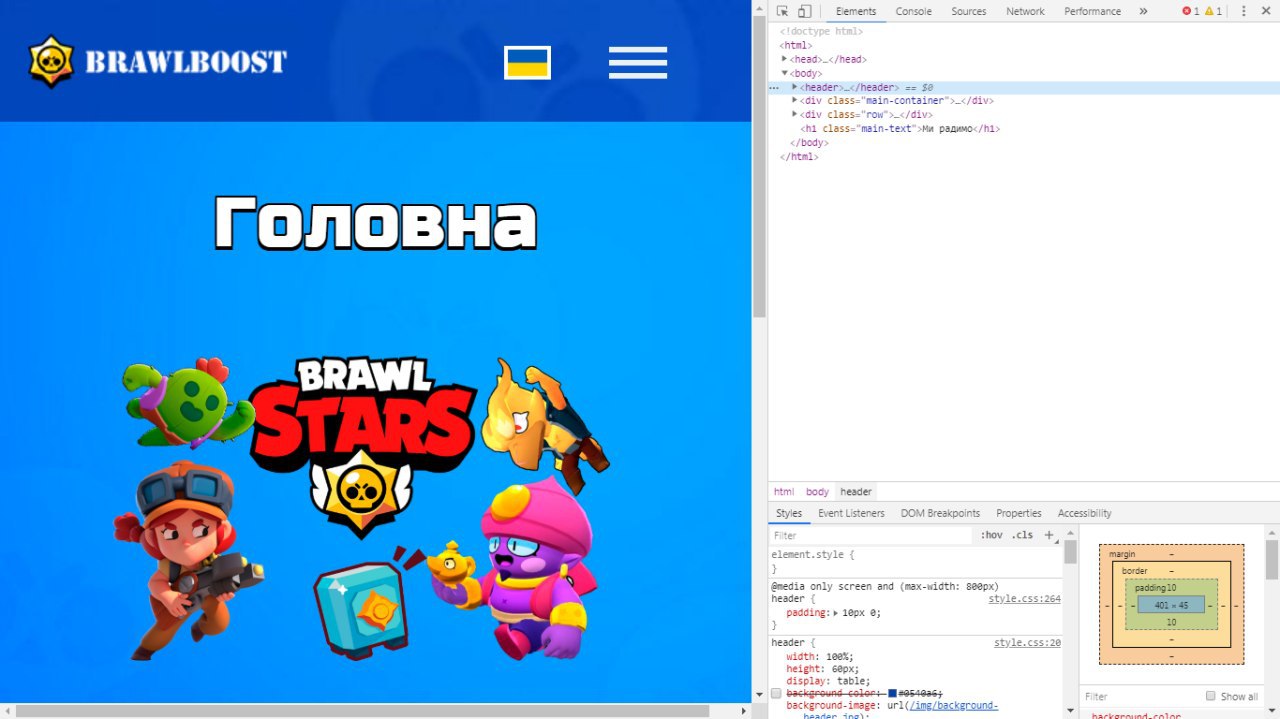Switch to the Console tab
This screenshot has height=719, width=1280.
point(913,11)
